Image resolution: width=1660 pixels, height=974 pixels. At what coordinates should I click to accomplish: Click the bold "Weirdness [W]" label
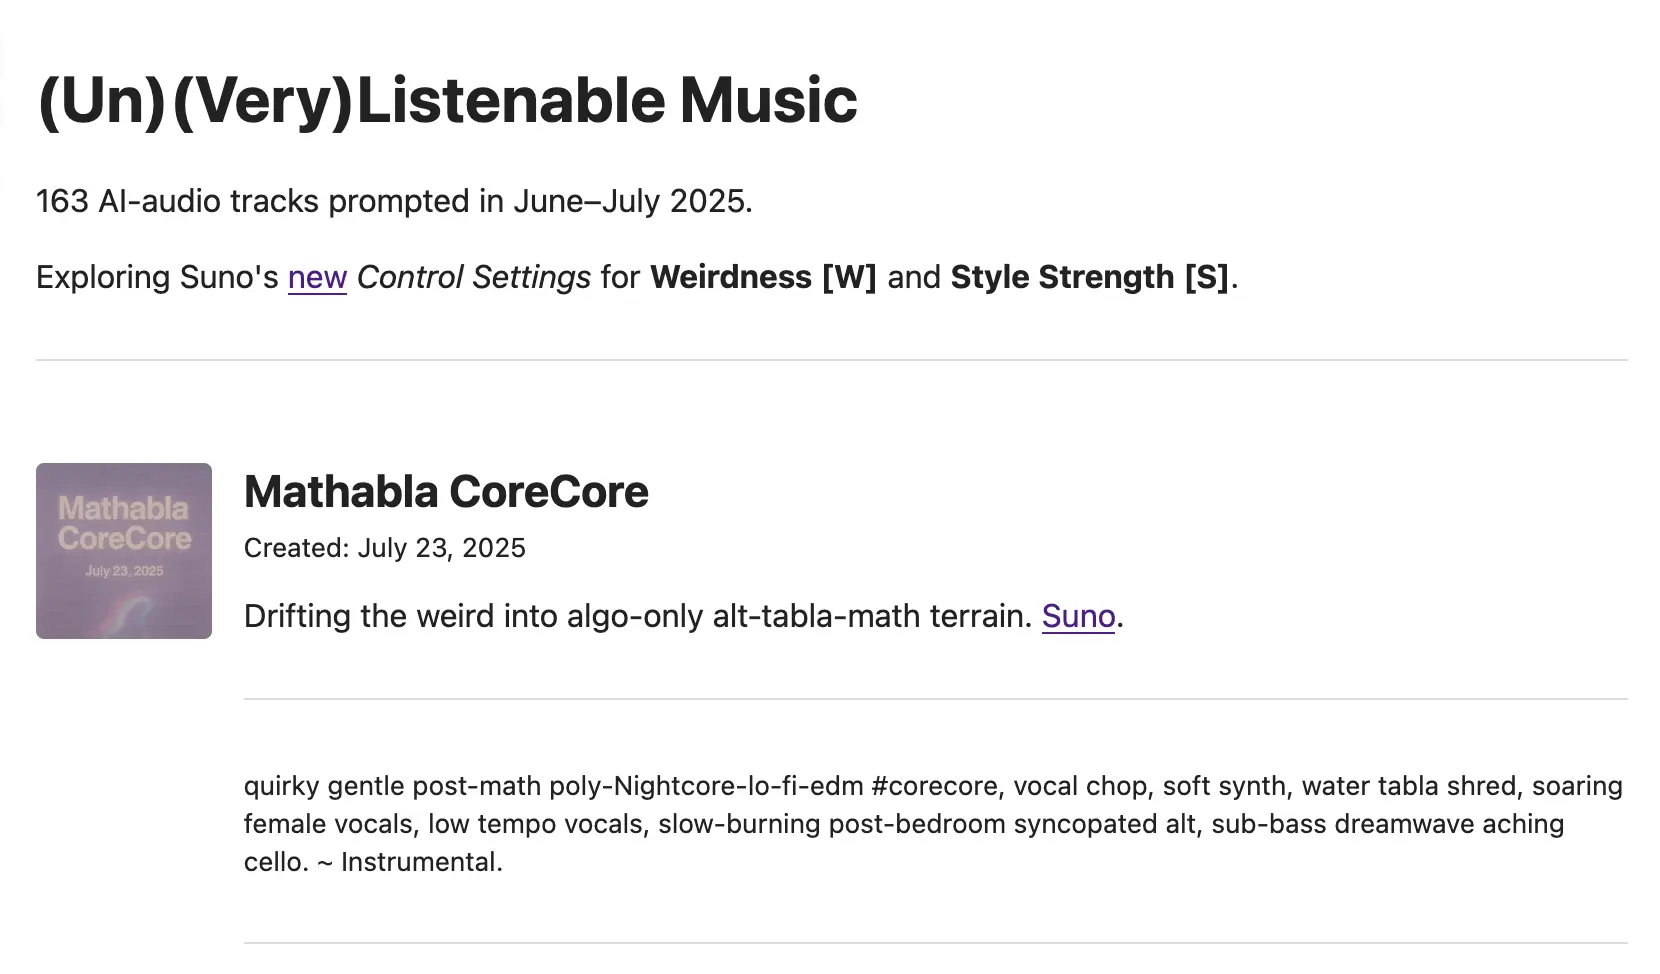tap(762, 277)
